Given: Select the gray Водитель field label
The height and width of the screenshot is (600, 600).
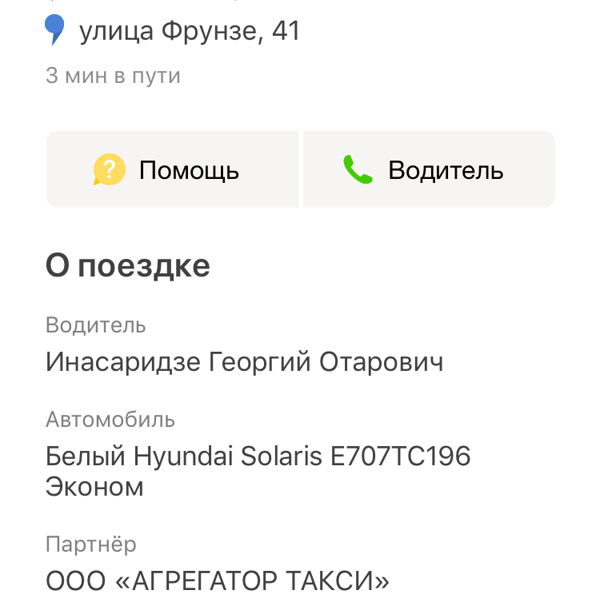Looking at the screenshot, I should click(96, 326).
